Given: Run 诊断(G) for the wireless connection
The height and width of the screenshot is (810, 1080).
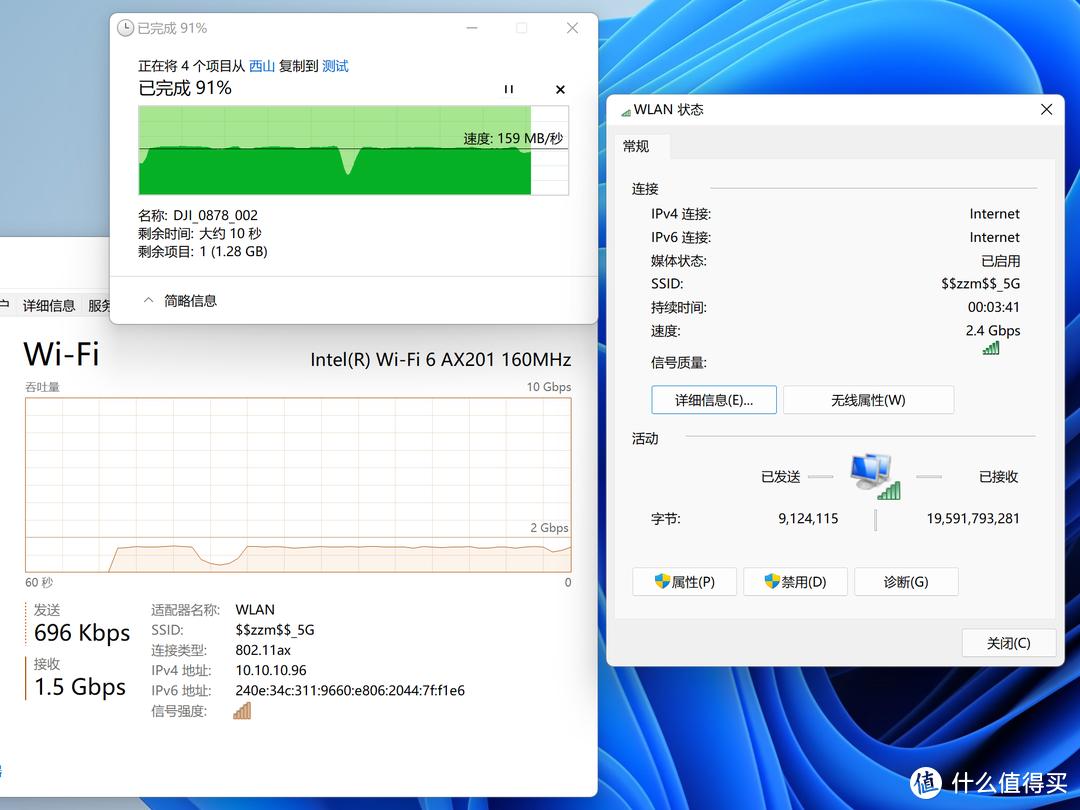Looking at the screenshot, I should point(906,581).
